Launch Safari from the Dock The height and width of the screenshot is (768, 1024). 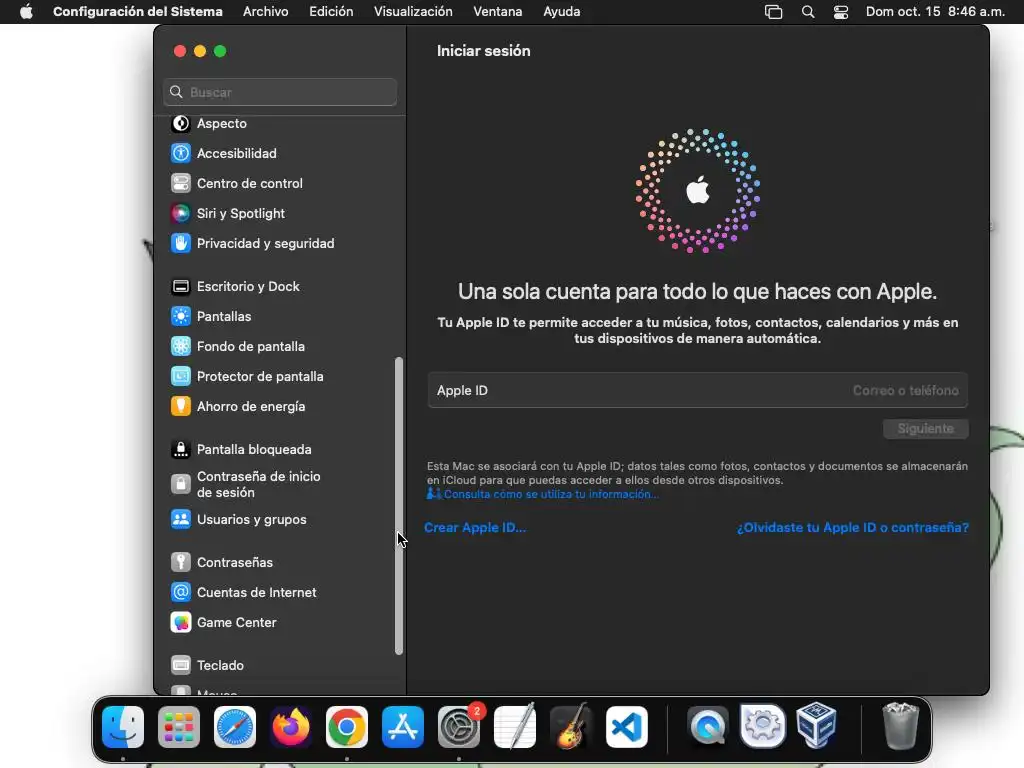tap(235, 727)
